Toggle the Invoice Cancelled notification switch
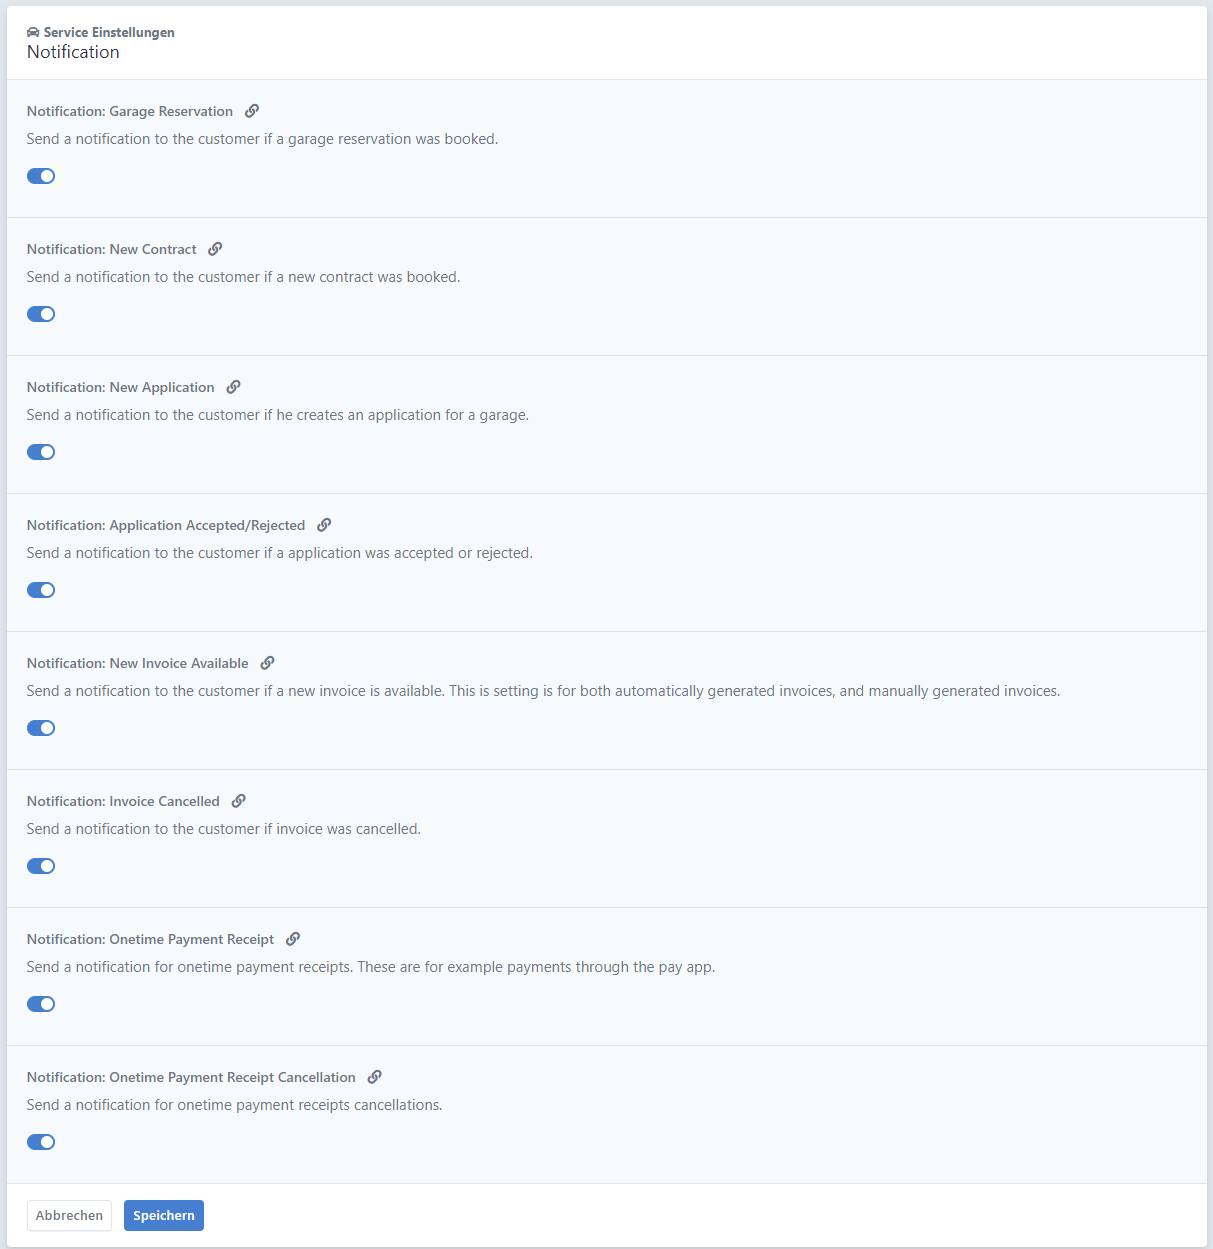 41,866
